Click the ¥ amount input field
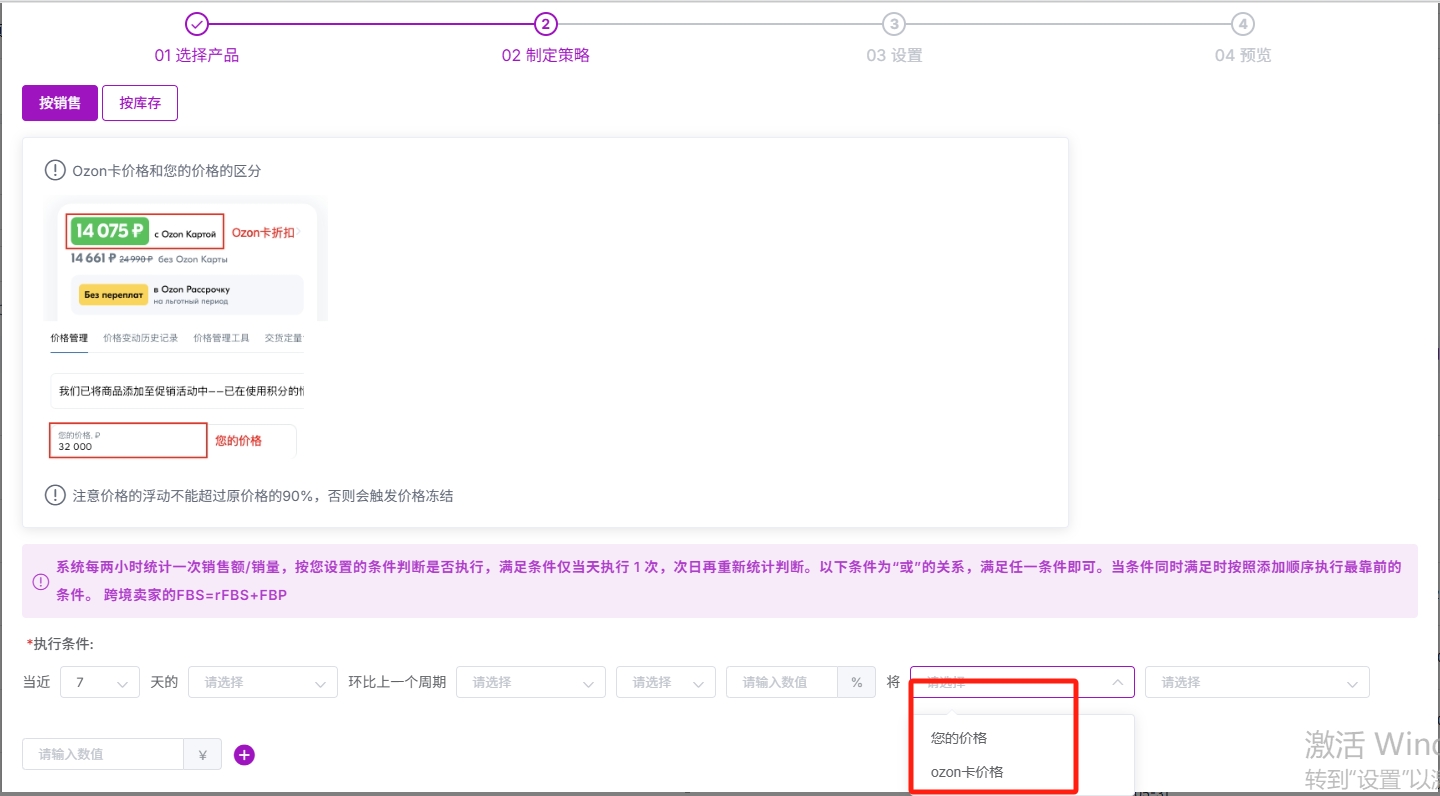The image size is (1440, 796). 103,754
